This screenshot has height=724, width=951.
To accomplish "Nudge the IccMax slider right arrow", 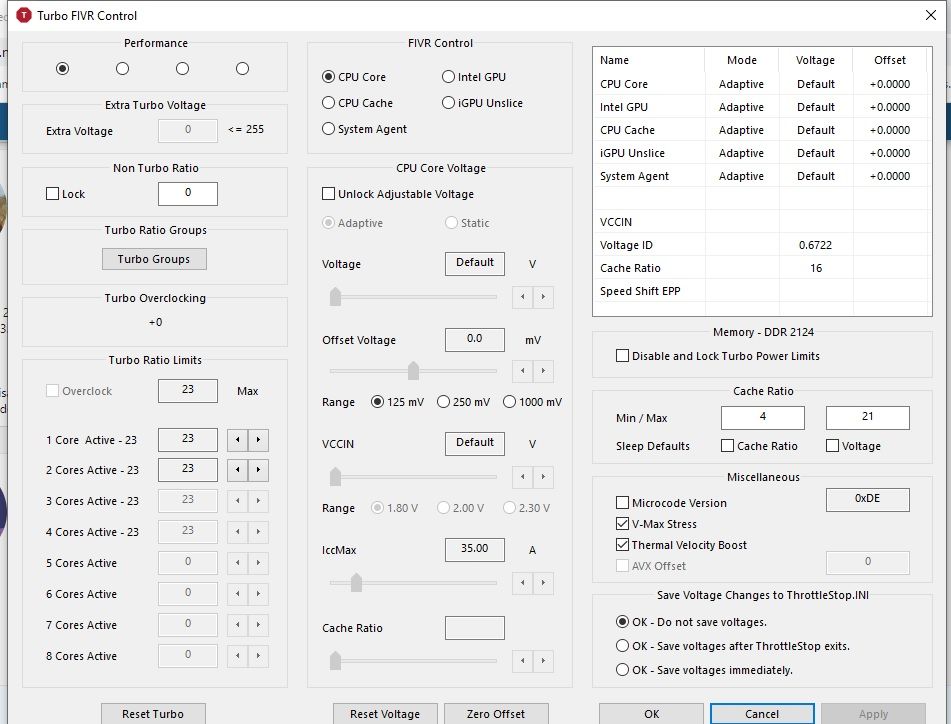I will coord(543,583).
